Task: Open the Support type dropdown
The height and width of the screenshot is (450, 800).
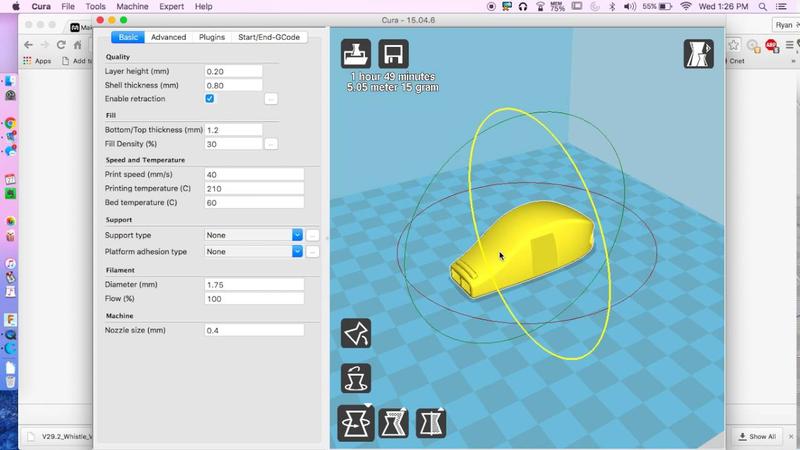Action: [x=253, y=235]
